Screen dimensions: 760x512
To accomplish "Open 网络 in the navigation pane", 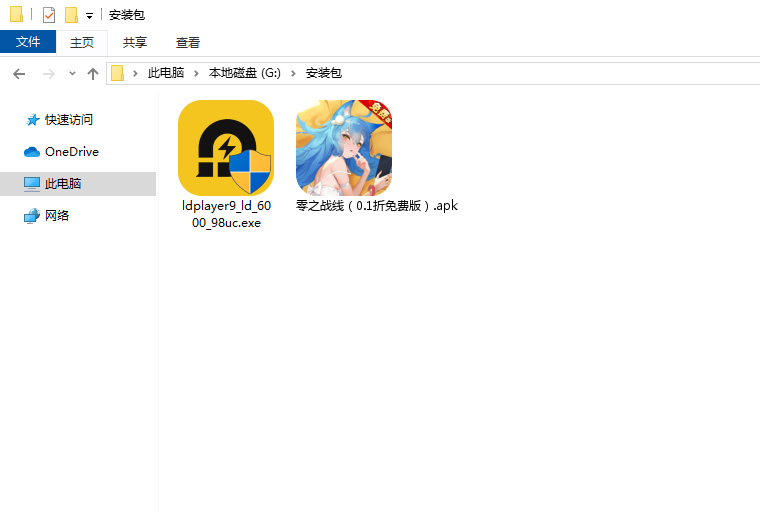I will pyautogui.click(x=57, y=216).
